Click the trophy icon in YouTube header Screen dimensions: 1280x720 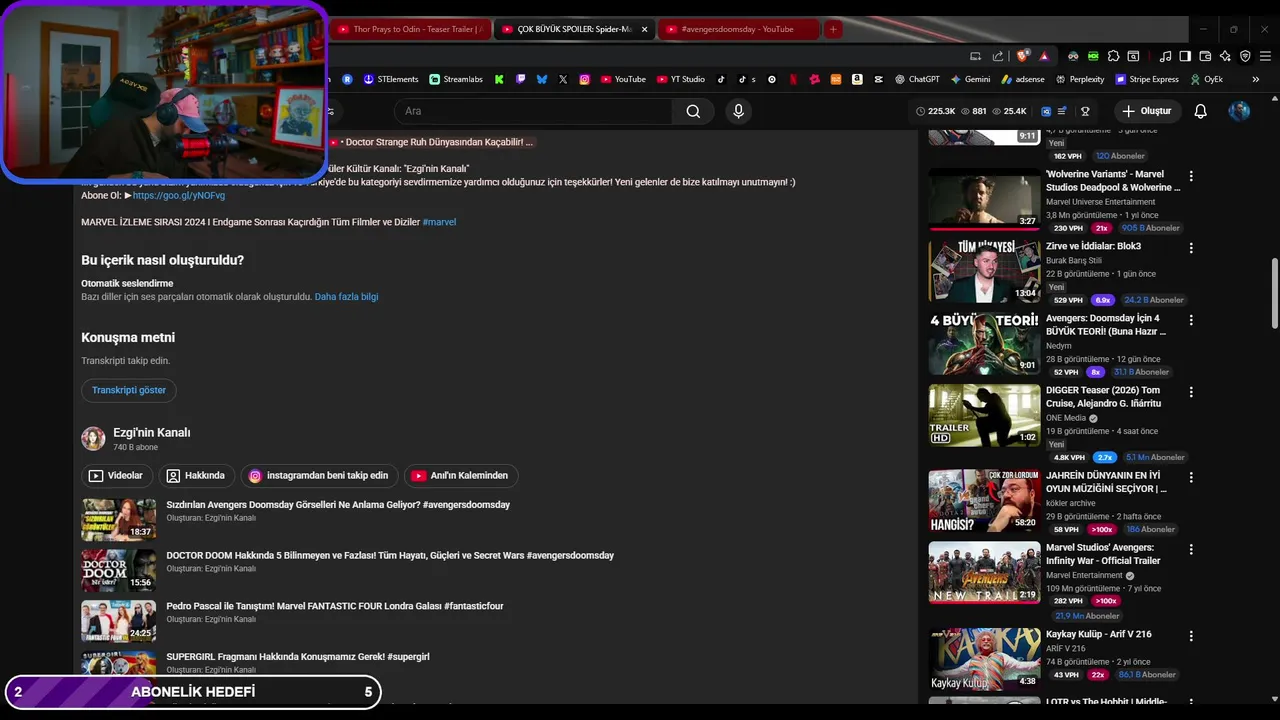(1085, 111)
